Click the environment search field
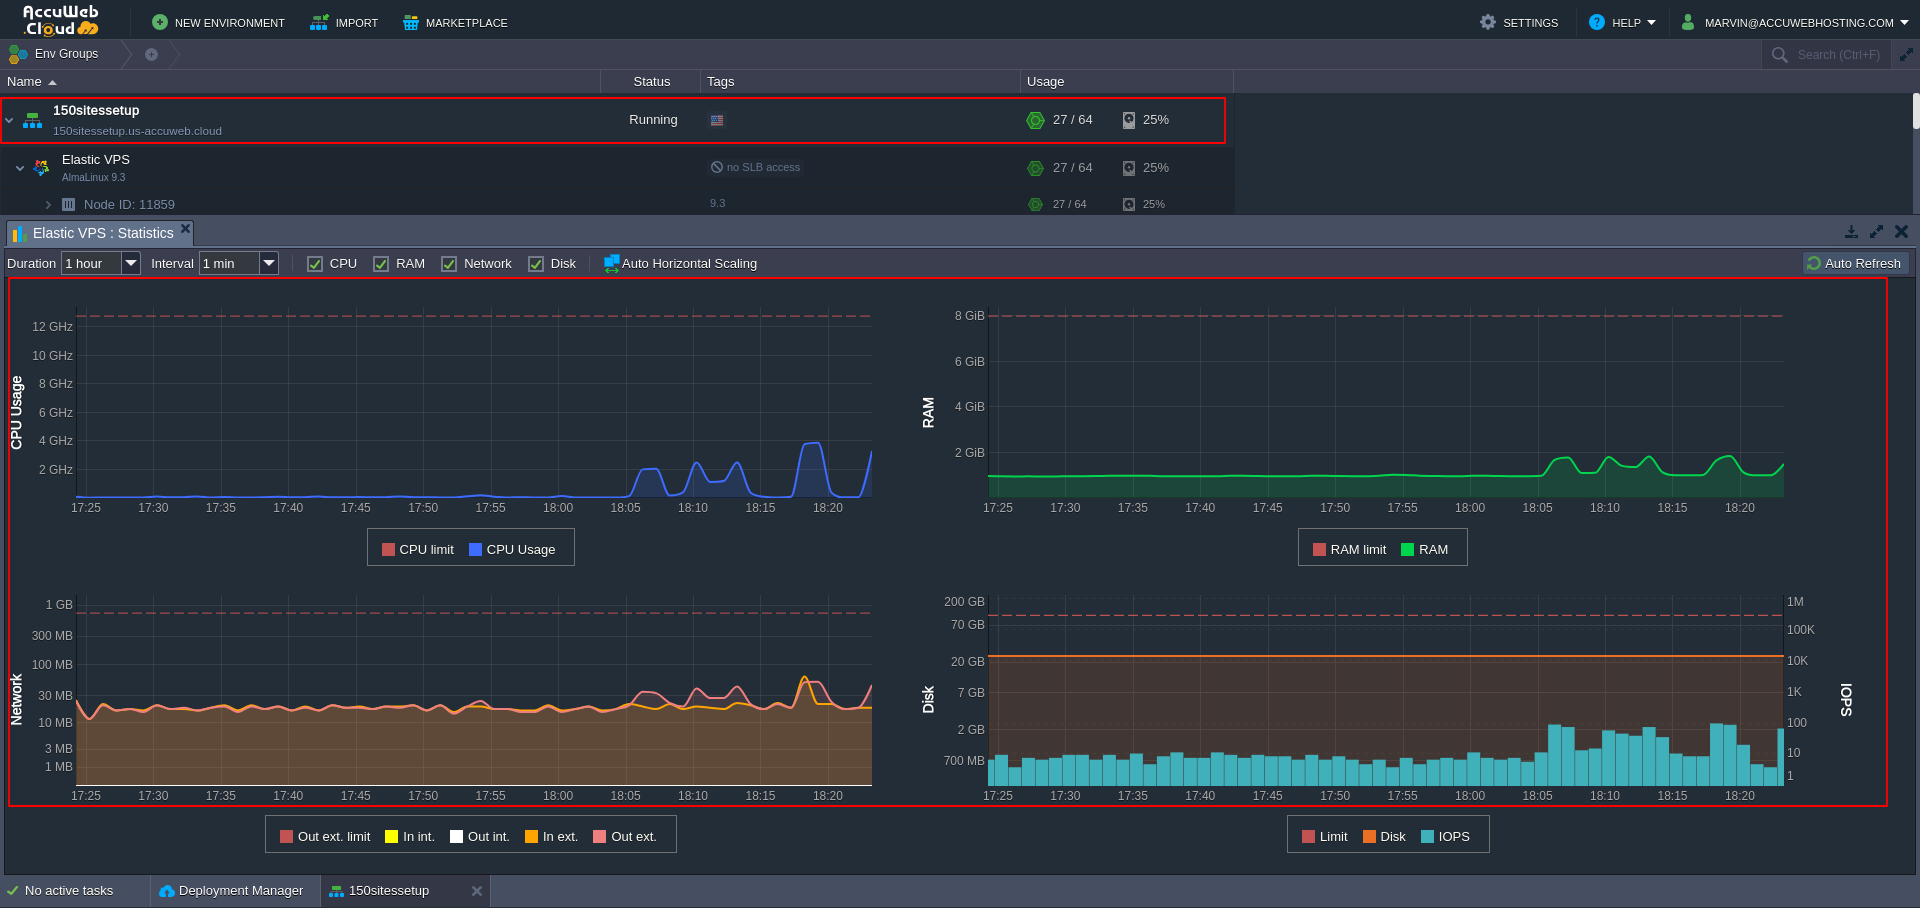1920x908 pixels. pos(1837,55)
